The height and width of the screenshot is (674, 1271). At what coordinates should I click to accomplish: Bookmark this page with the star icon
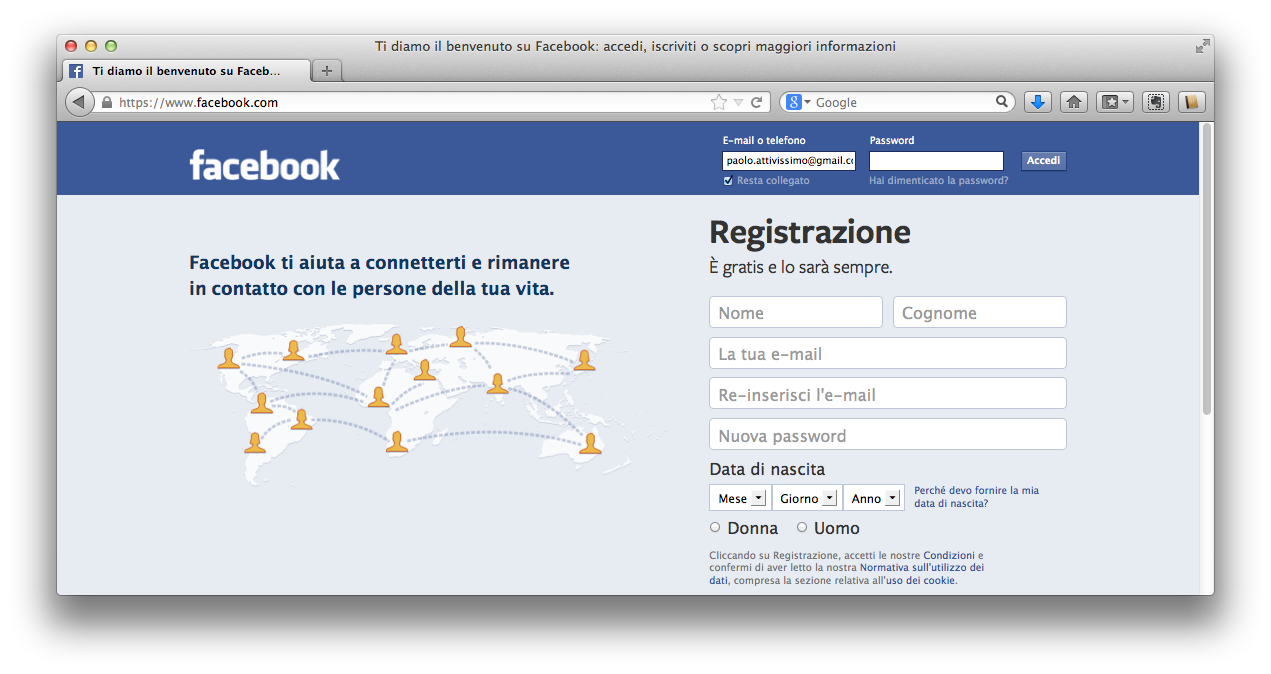click(x=718, y=102)
